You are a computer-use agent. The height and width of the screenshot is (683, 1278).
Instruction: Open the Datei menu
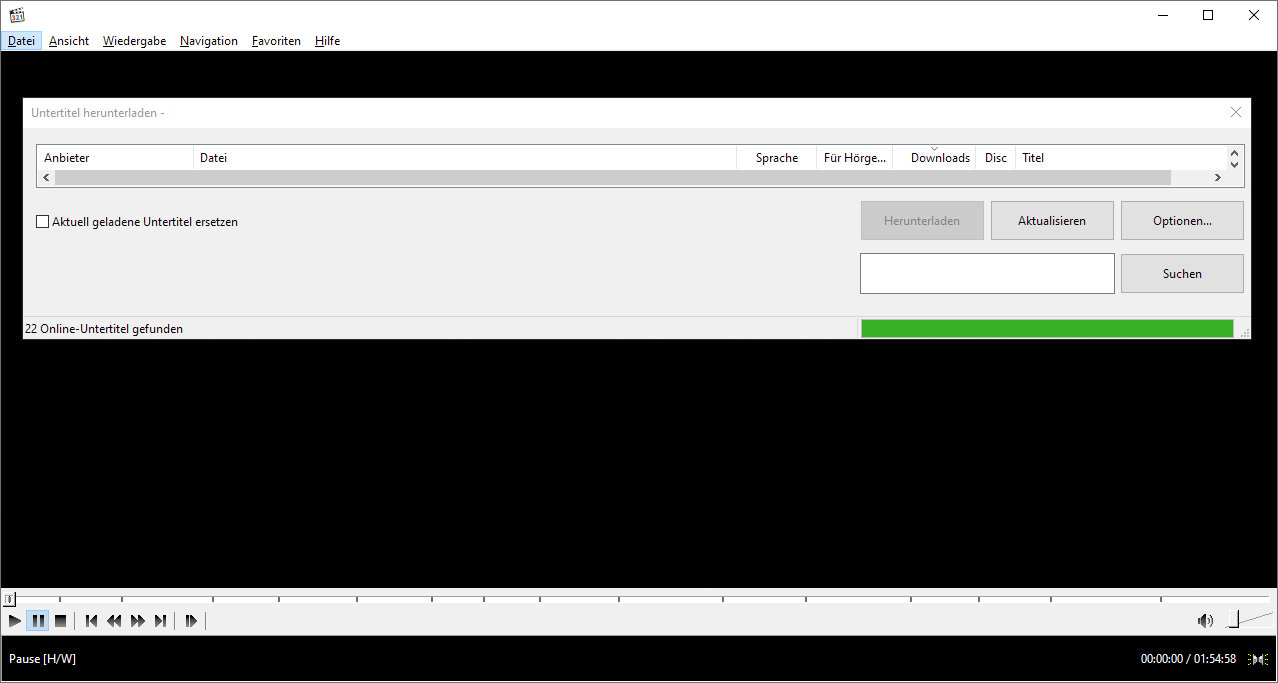tap(21, 40)
